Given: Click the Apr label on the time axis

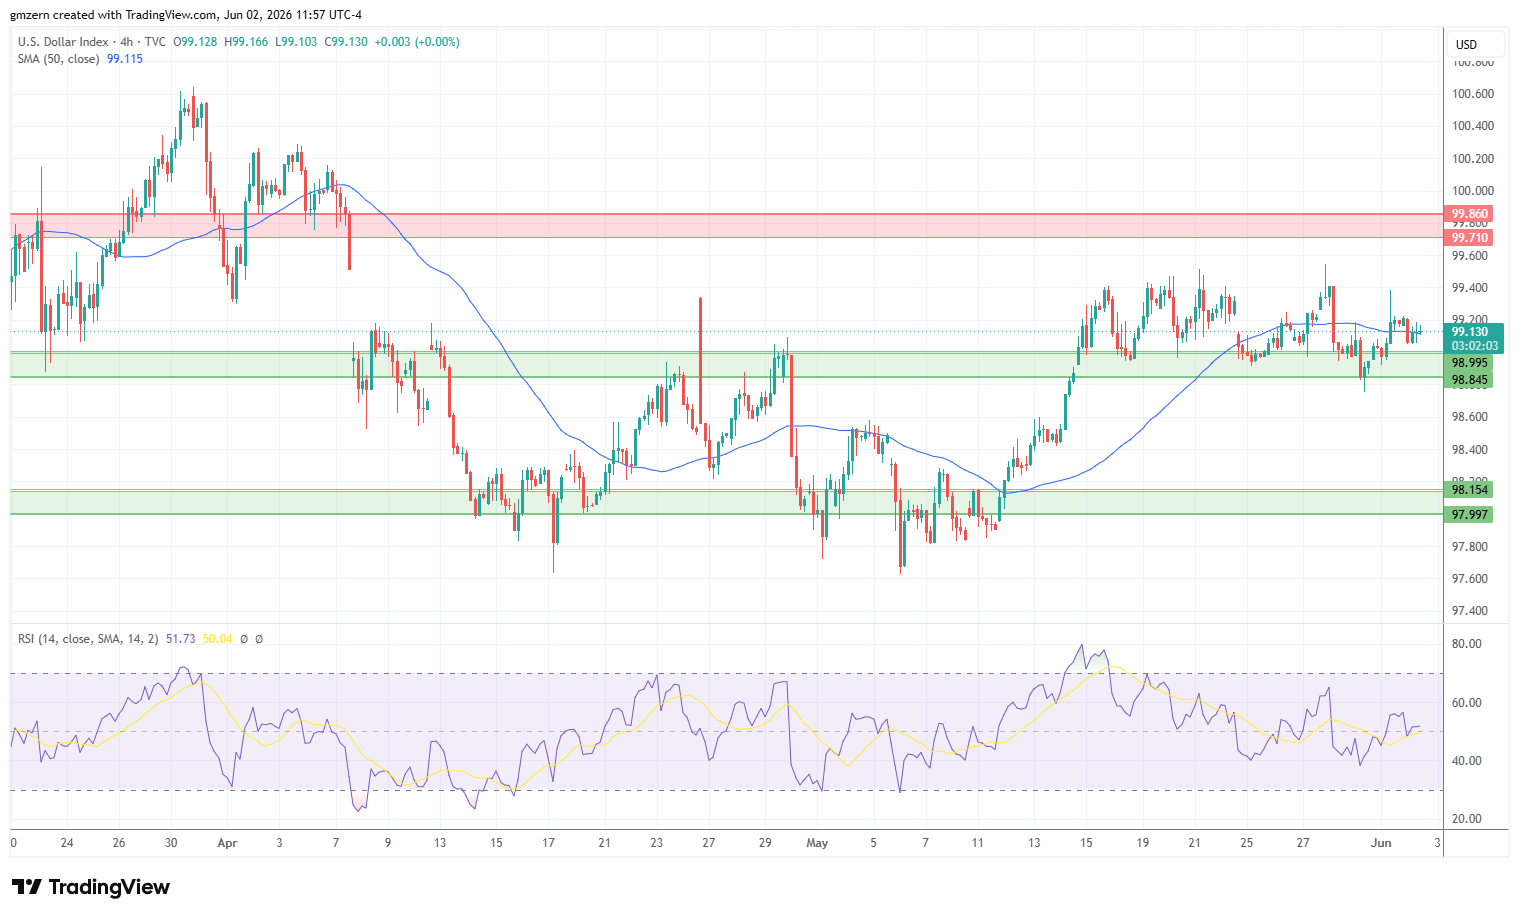Looking at the screenshot, I should [227, 843].
